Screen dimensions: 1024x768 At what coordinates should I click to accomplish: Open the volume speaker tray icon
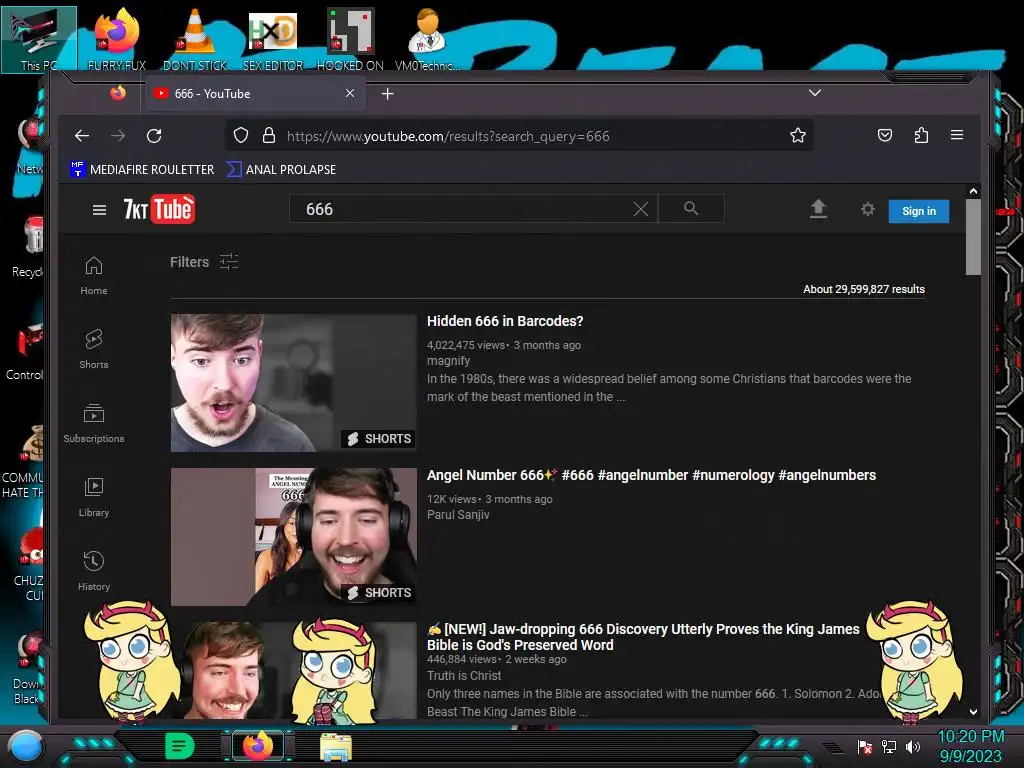click(912, 746)
